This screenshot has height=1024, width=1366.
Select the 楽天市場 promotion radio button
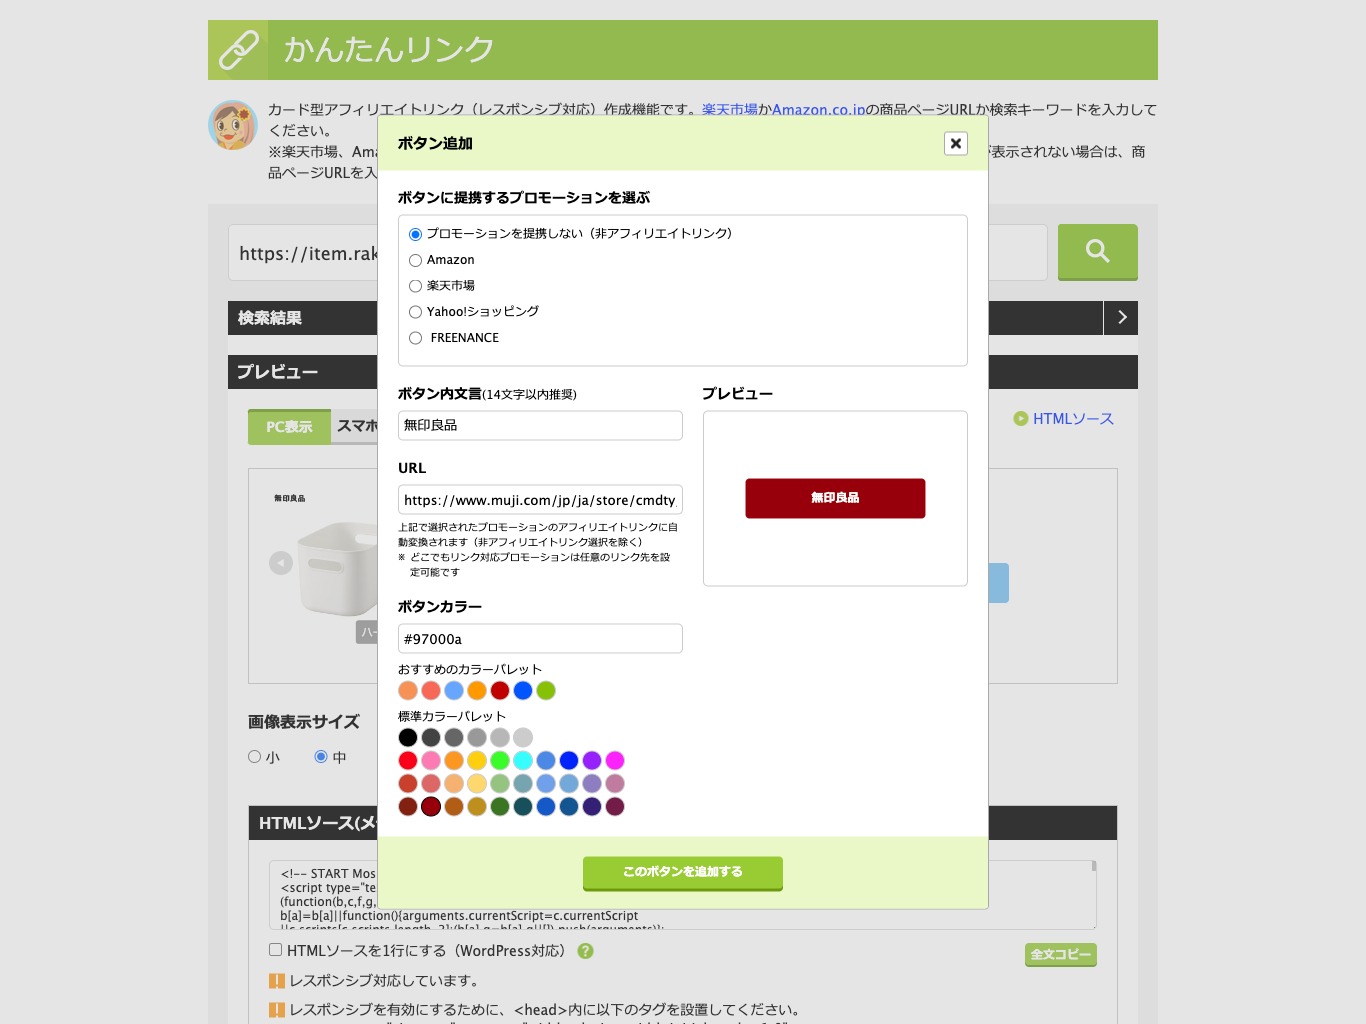coord(415,286)
